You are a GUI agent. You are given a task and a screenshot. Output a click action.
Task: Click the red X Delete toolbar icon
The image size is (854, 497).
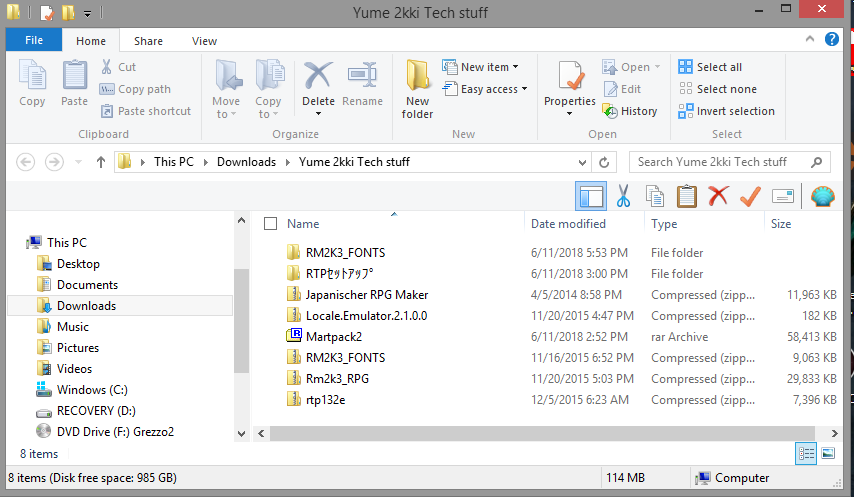pyautogui.click(x=717, y=195)
